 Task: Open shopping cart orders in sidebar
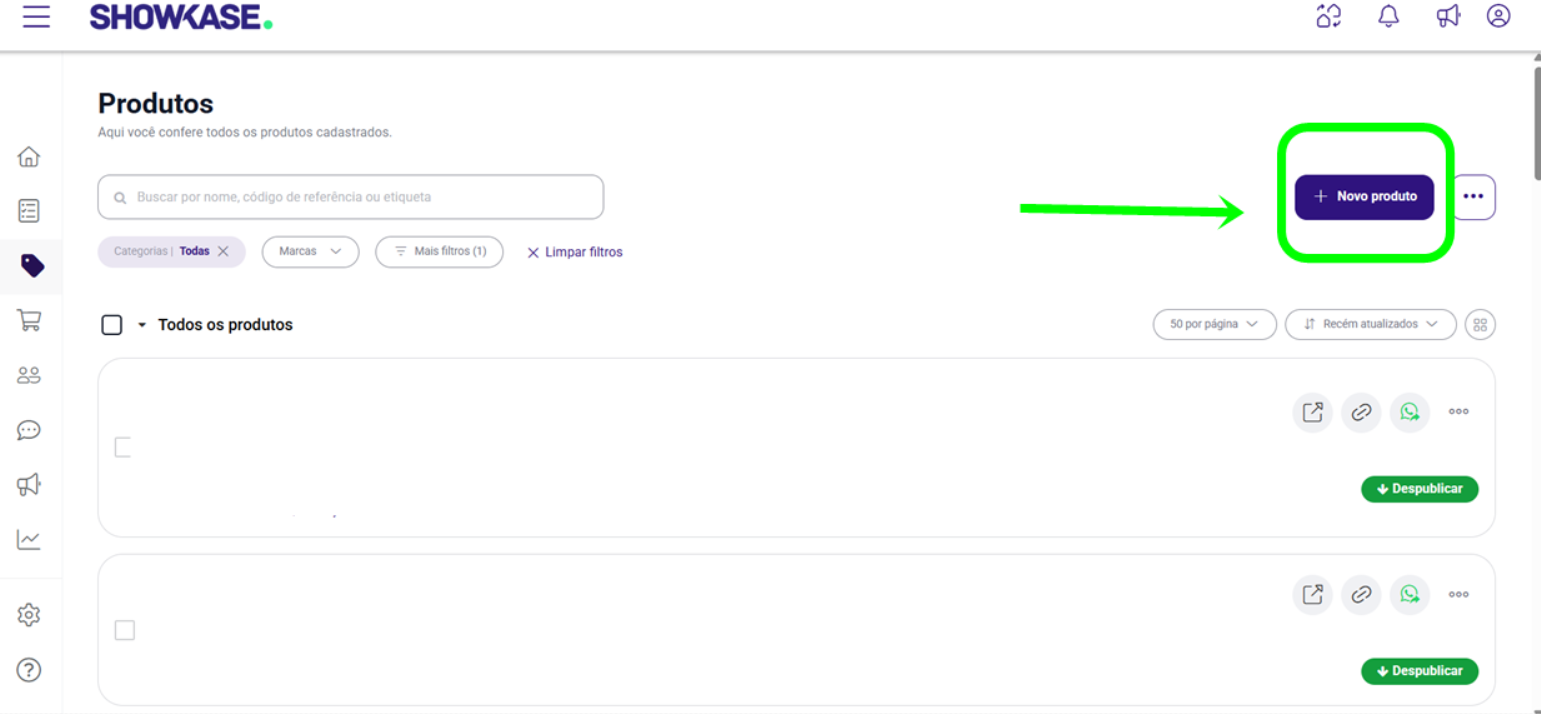(x=29, y=320)
